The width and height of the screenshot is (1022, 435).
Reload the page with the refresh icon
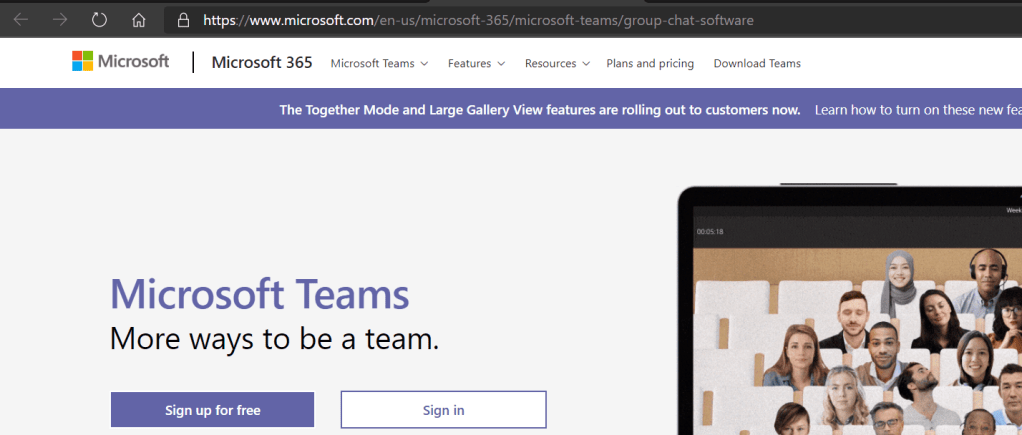tap(99, 20)
